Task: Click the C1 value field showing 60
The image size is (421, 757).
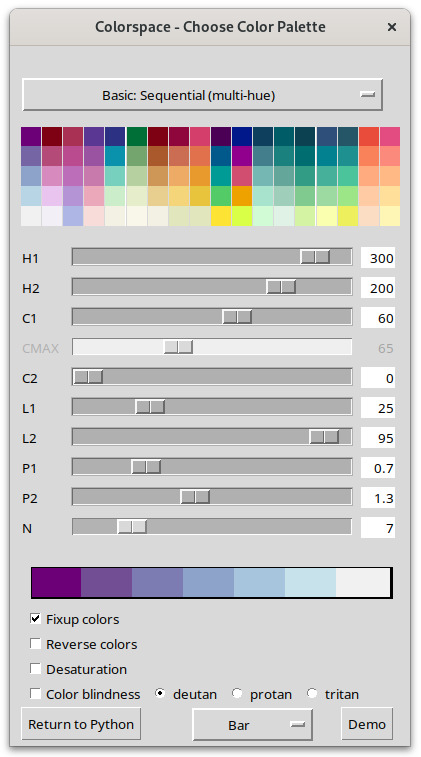Action: (x=378, y=318)
